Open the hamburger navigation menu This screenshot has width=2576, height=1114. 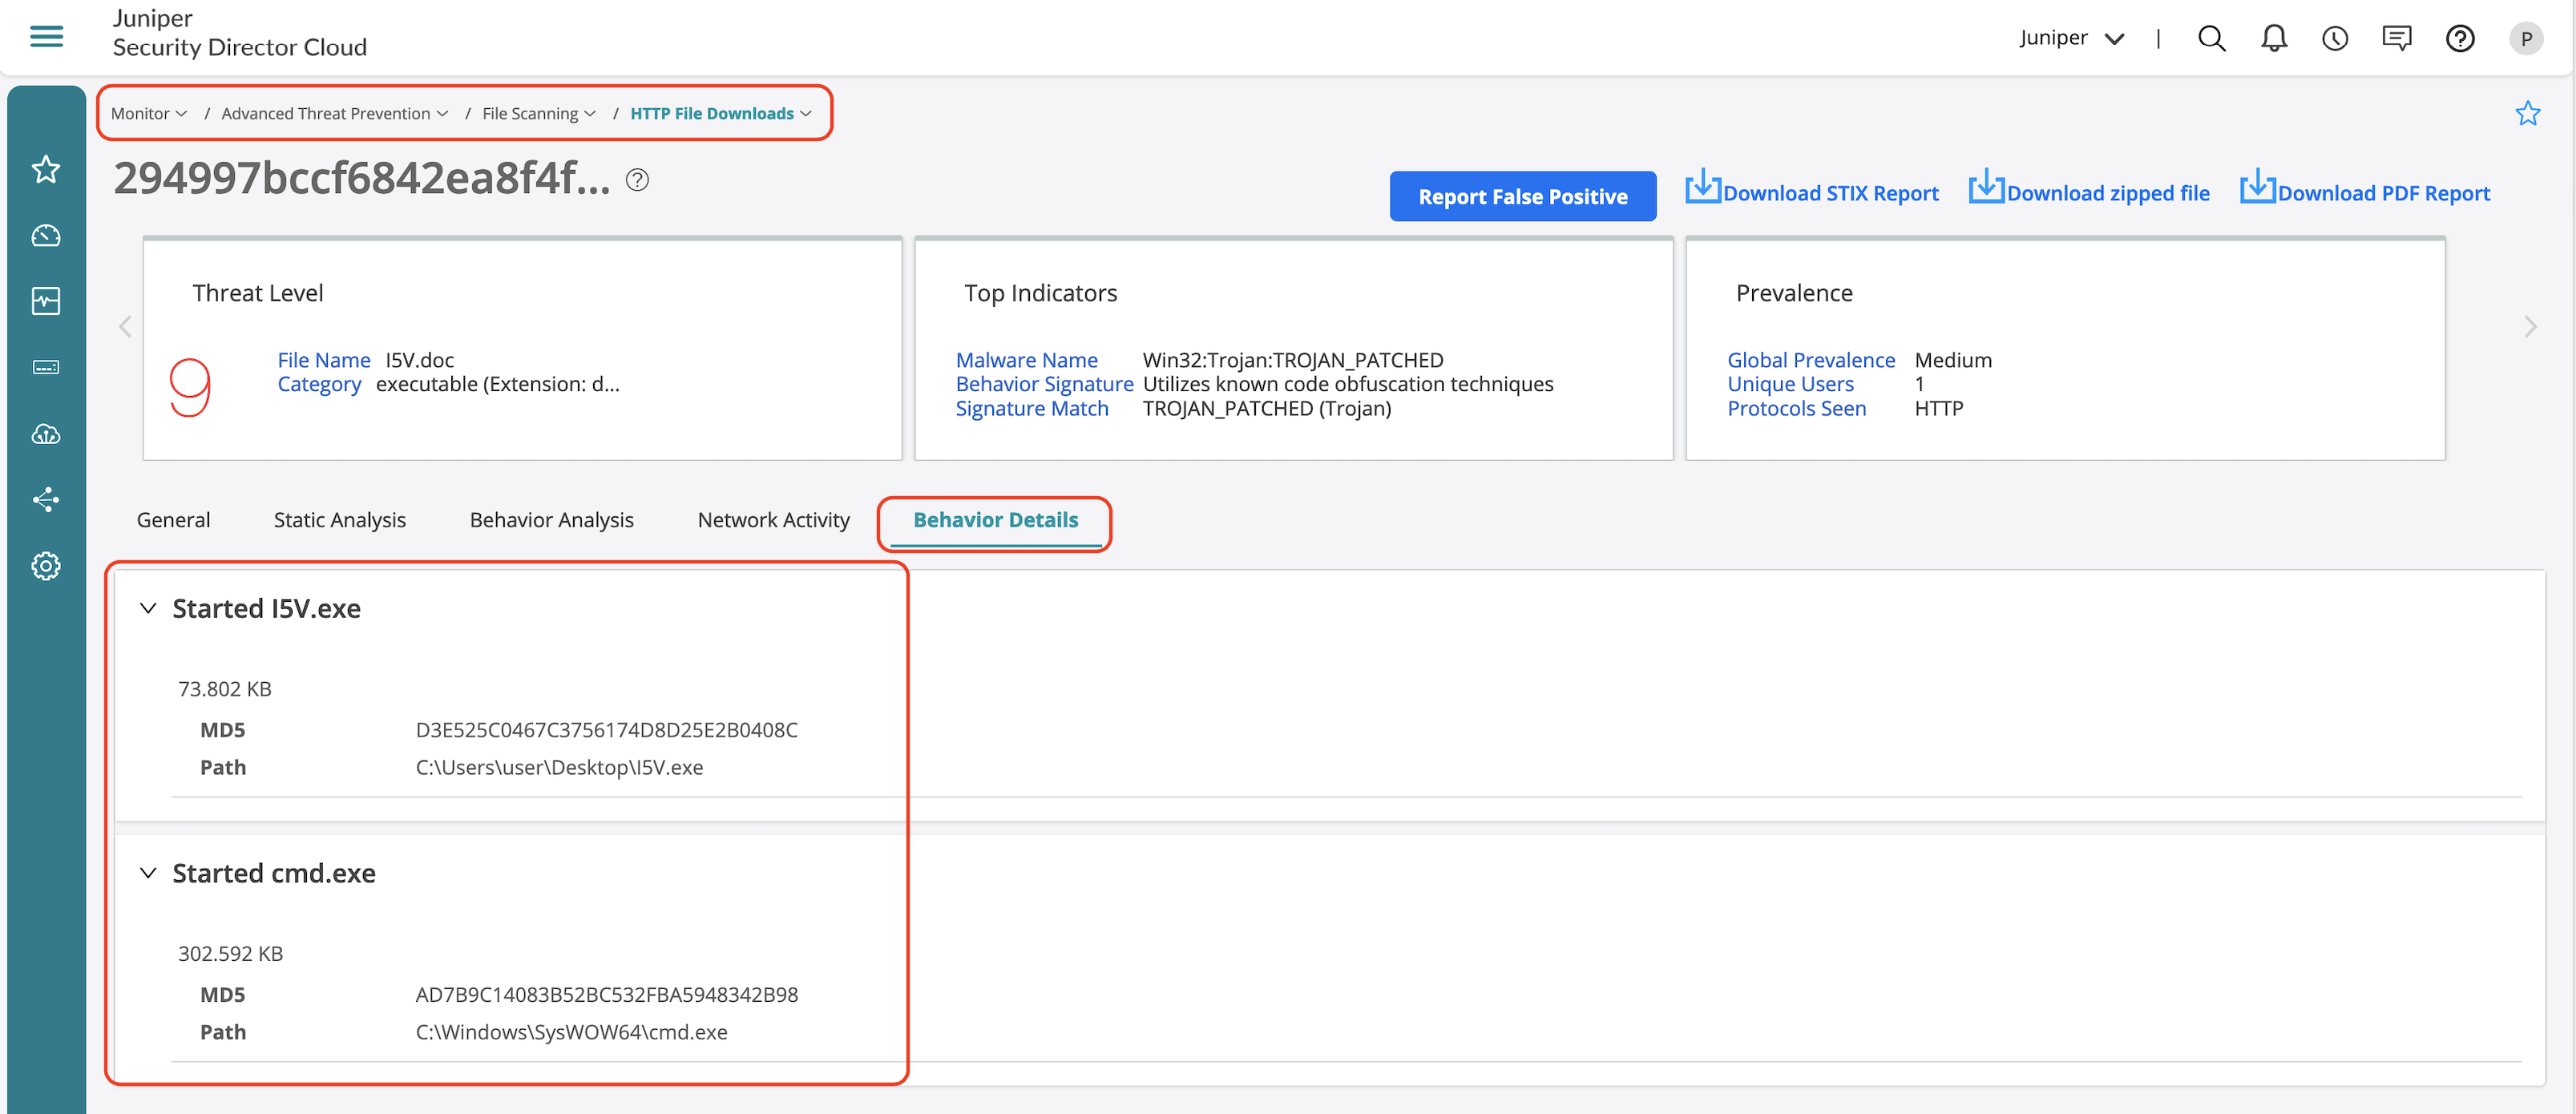46,37
